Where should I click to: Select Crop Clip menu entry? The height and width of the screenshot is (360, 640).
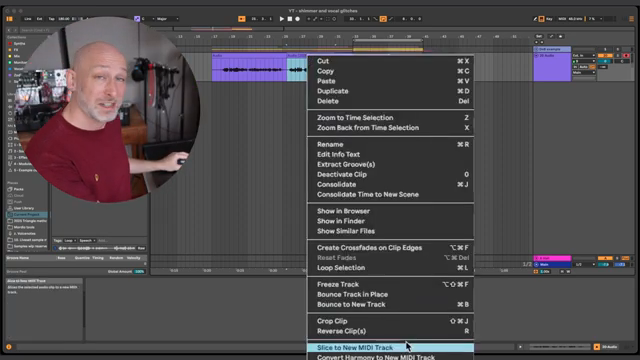coord(391,321)
